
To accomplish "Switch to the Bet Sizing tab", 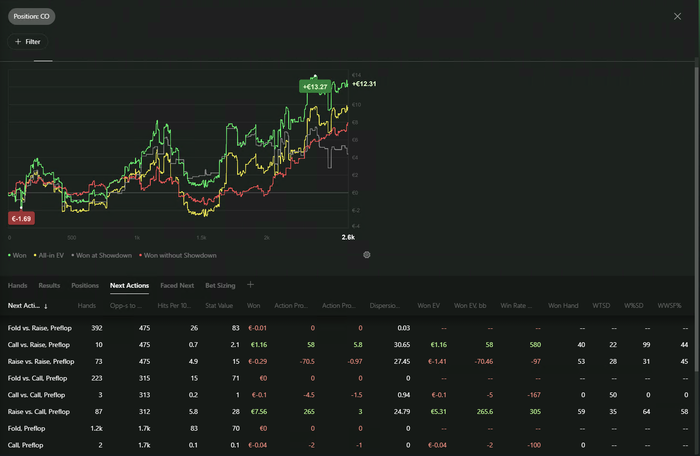I will (220, 285).
